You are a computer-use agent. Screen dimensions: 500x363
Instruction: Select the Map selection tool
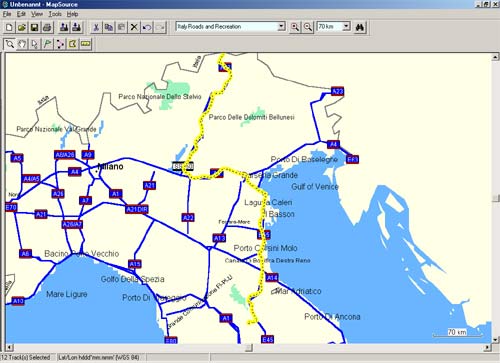click(73, 44)
